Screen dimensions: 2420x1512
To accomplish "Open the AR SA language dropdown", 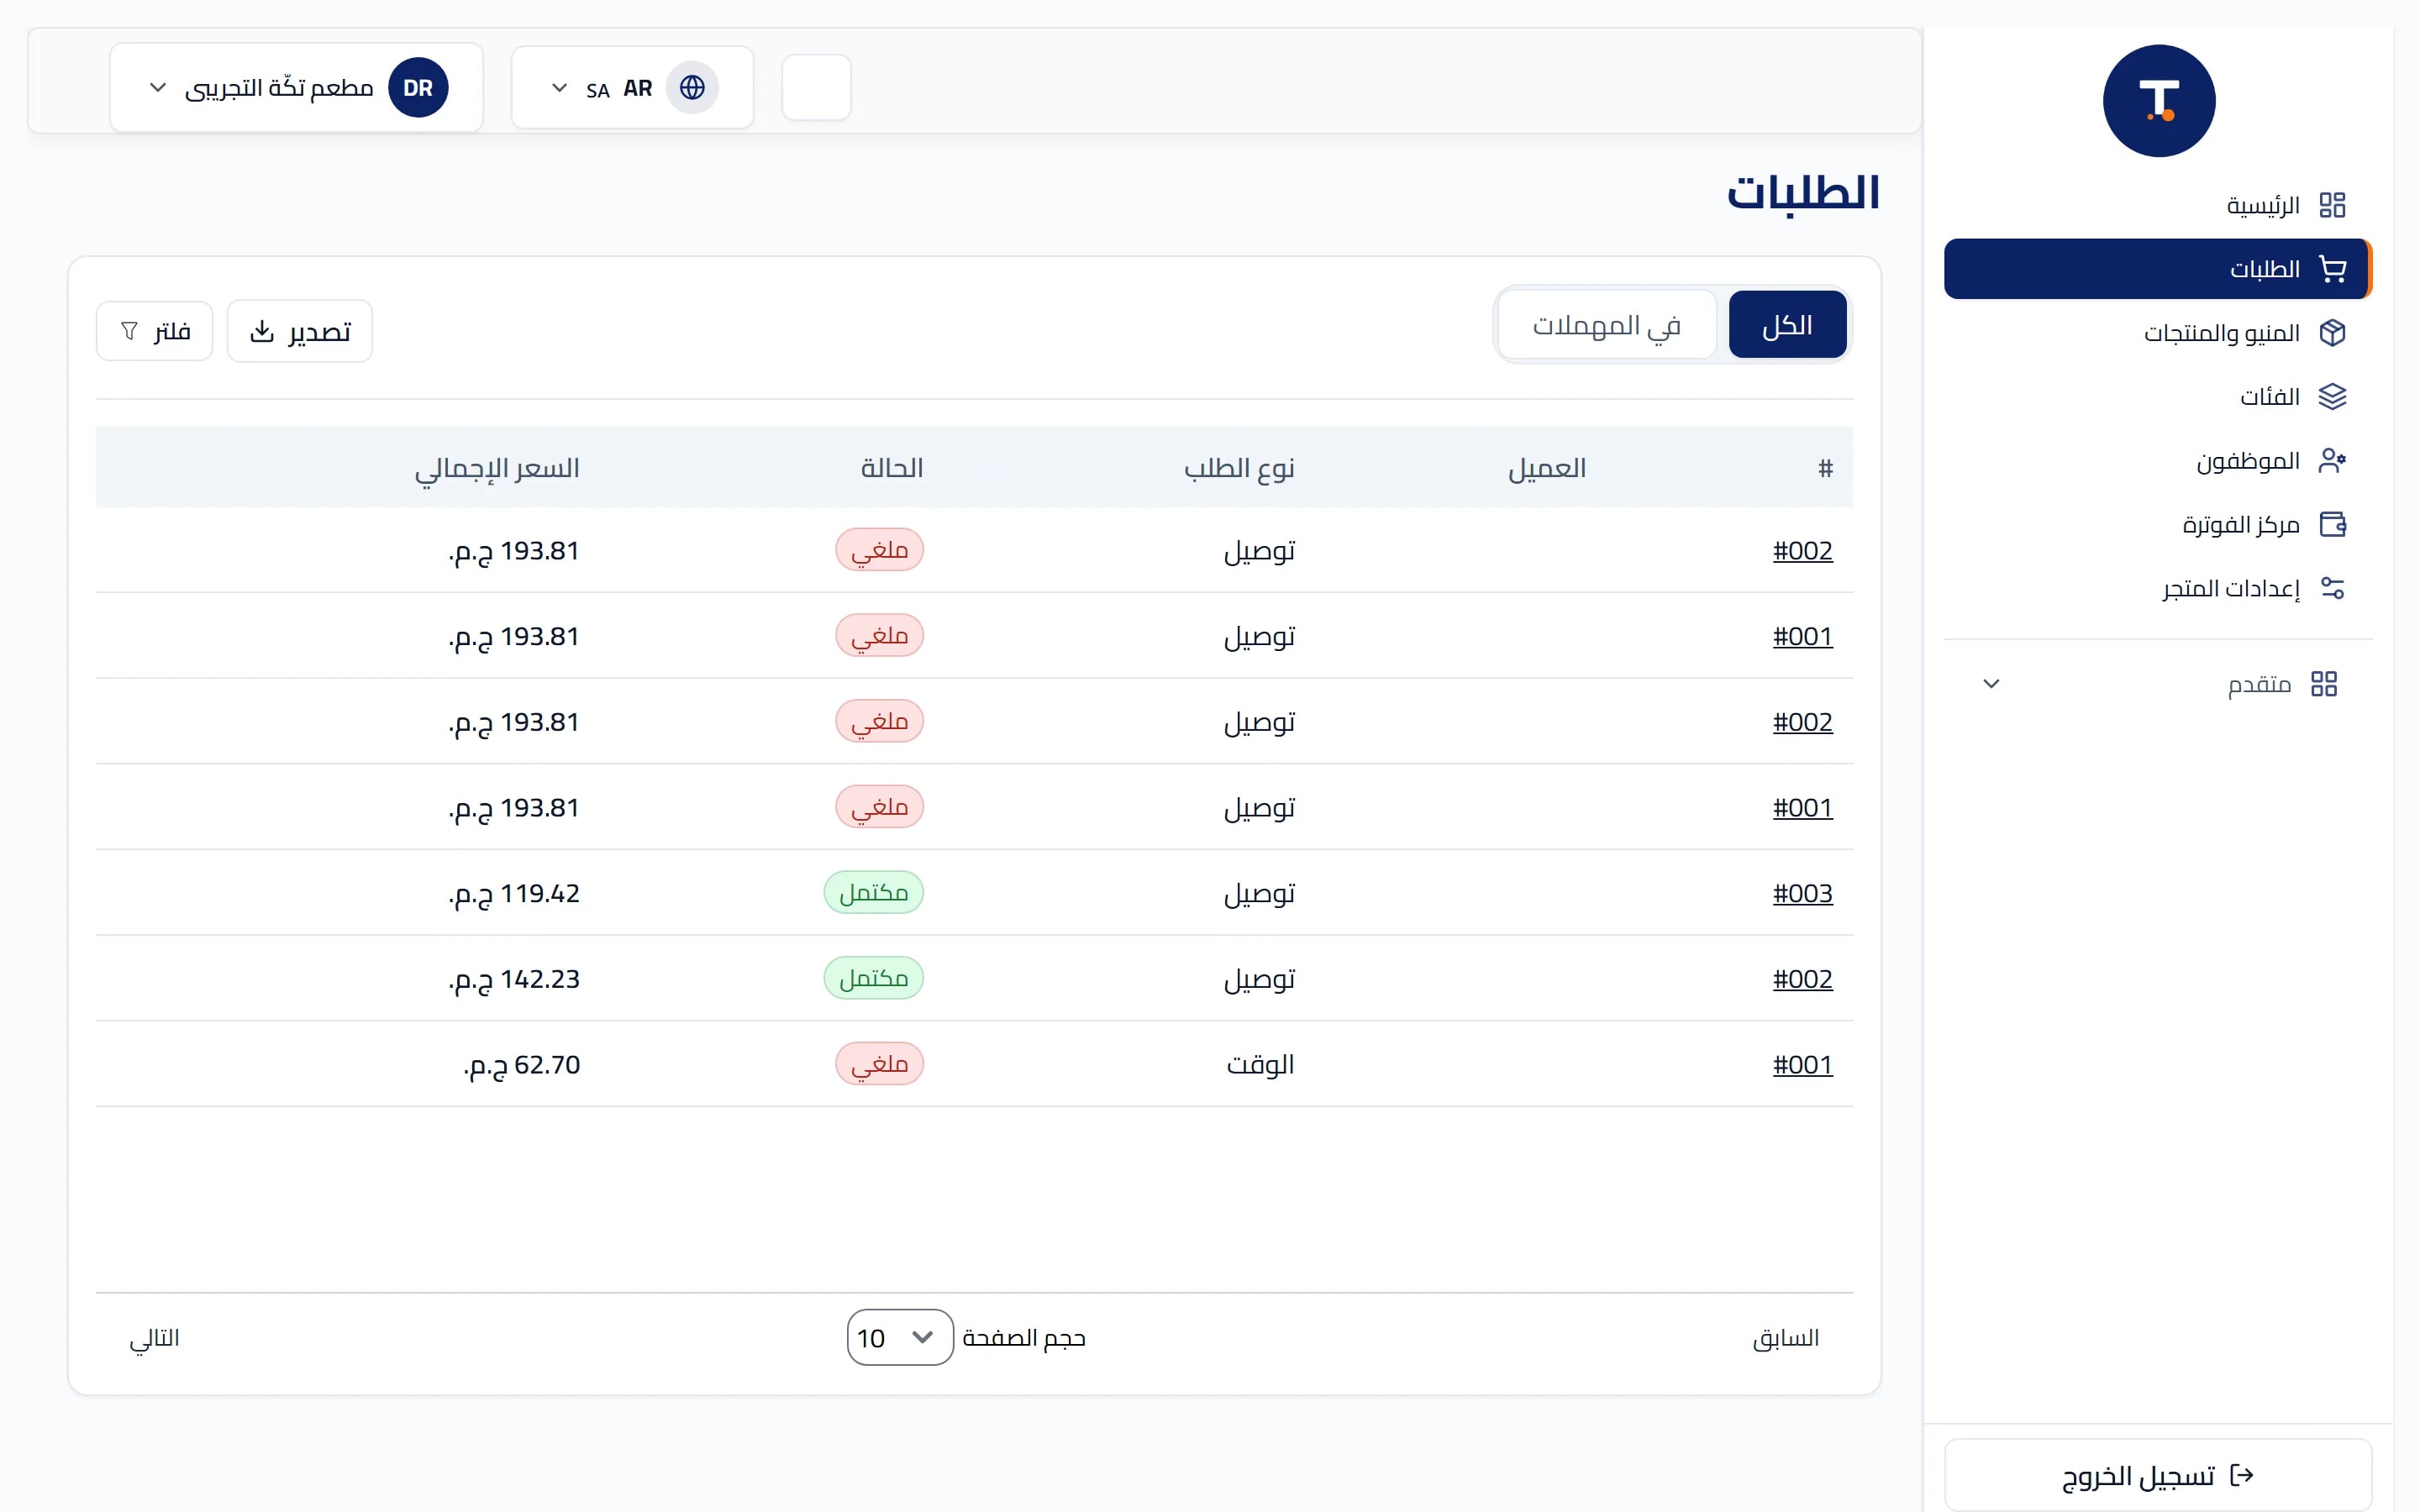I will coord(632,88).
